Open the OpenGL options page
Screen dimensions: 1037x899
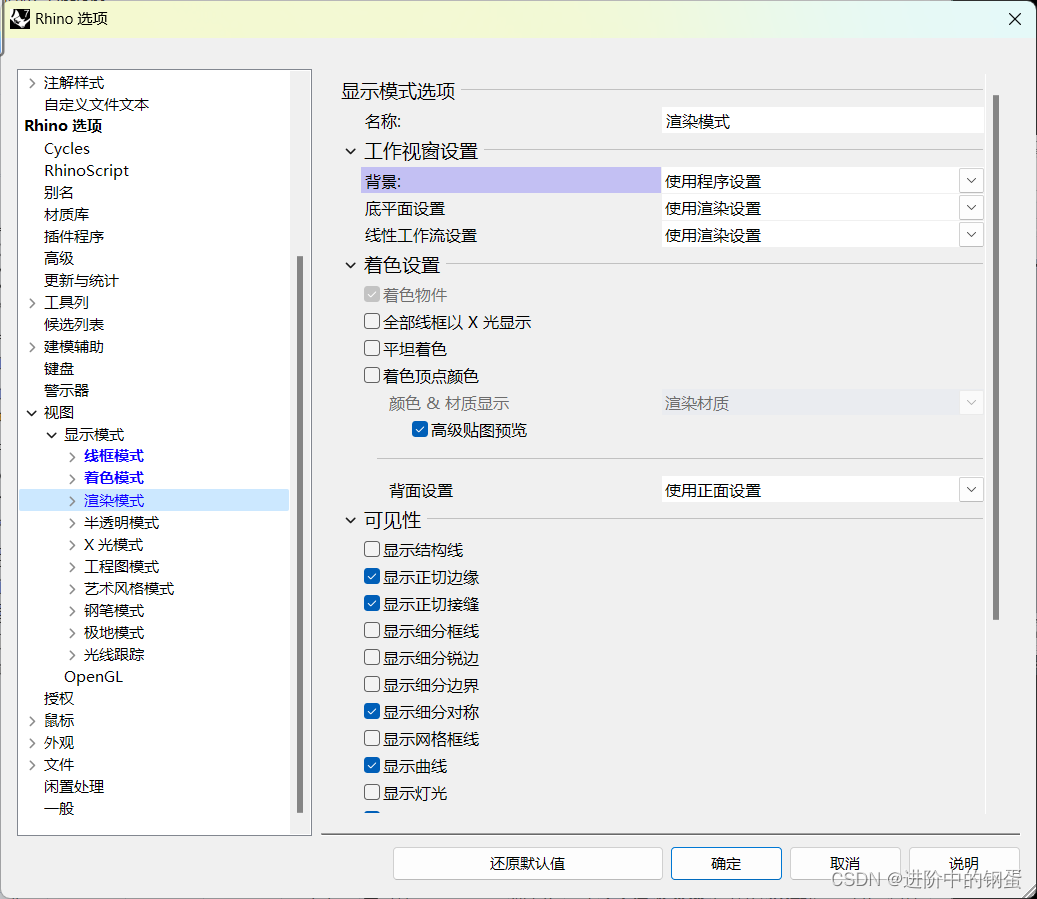click(x=93, y=677)
